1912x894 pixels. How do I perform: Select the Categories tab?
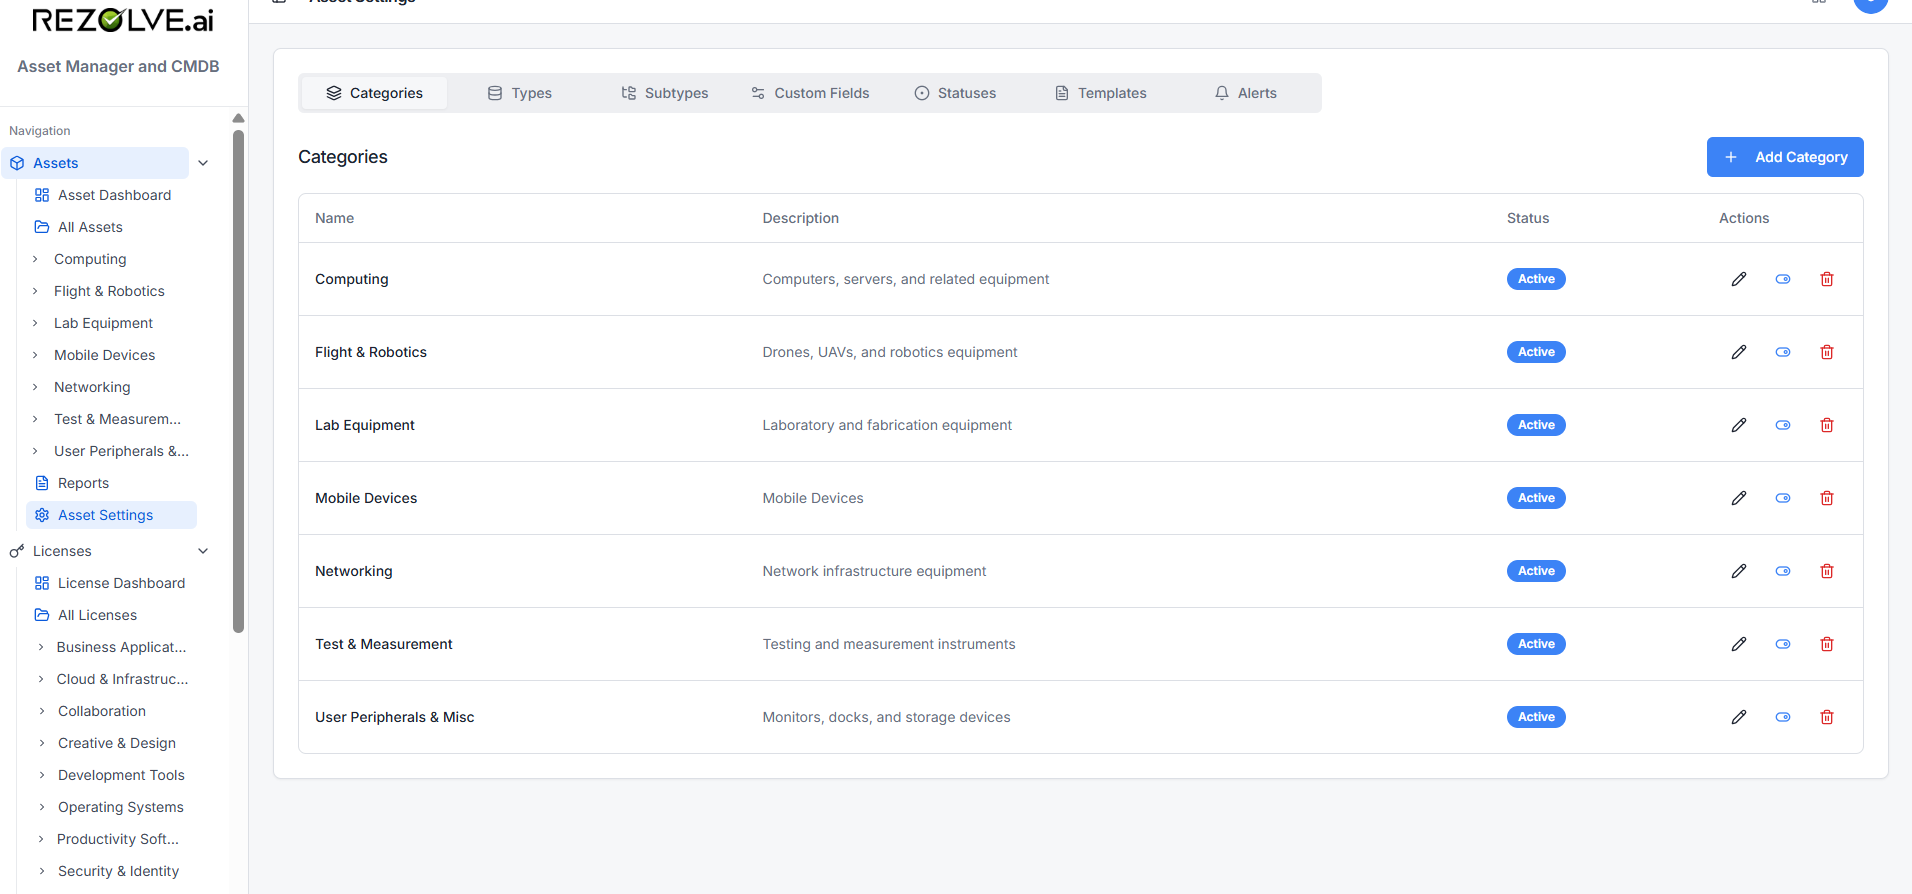pyautogui.click(x=374, y=93)
